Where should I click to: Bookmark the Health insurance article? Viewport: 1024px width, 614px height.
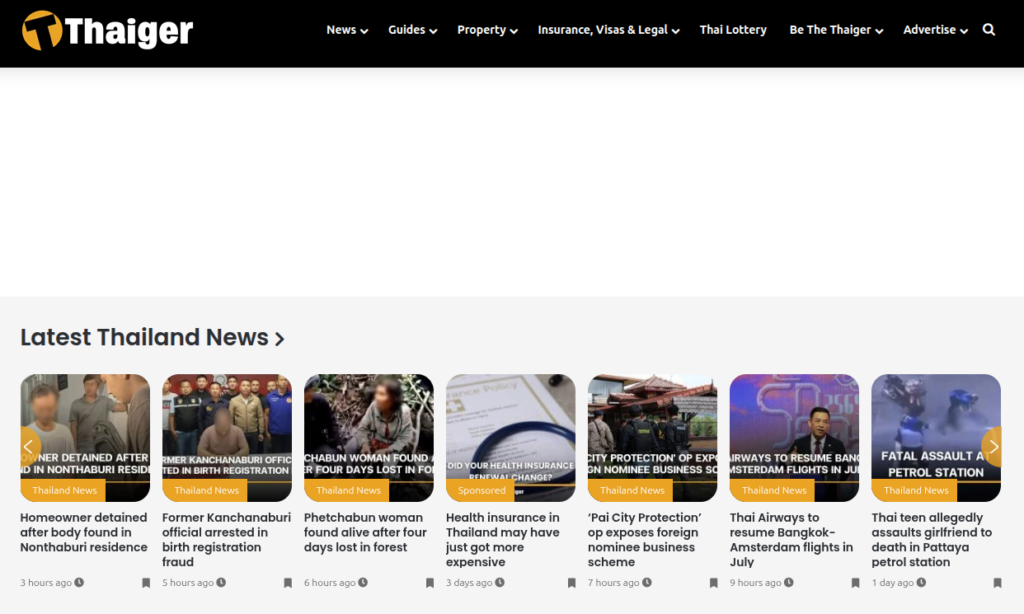click(571, 583)
